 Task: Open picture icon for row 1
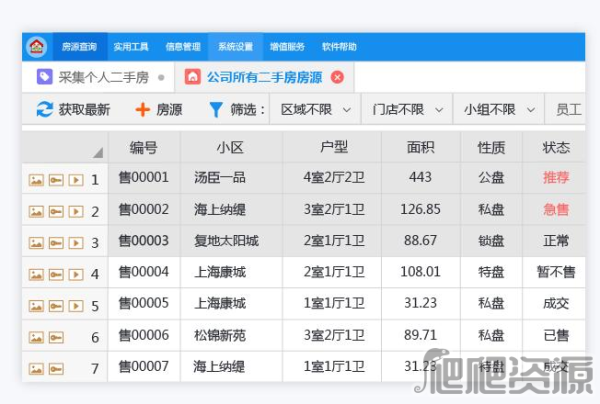point(36,180)
